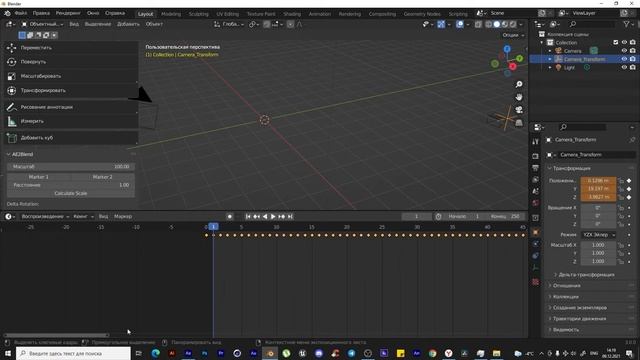Viewport: 640px width, 360px height.
Task: Open Playback (Воспроизведение) dropdown in timeline
Action: 45,217
